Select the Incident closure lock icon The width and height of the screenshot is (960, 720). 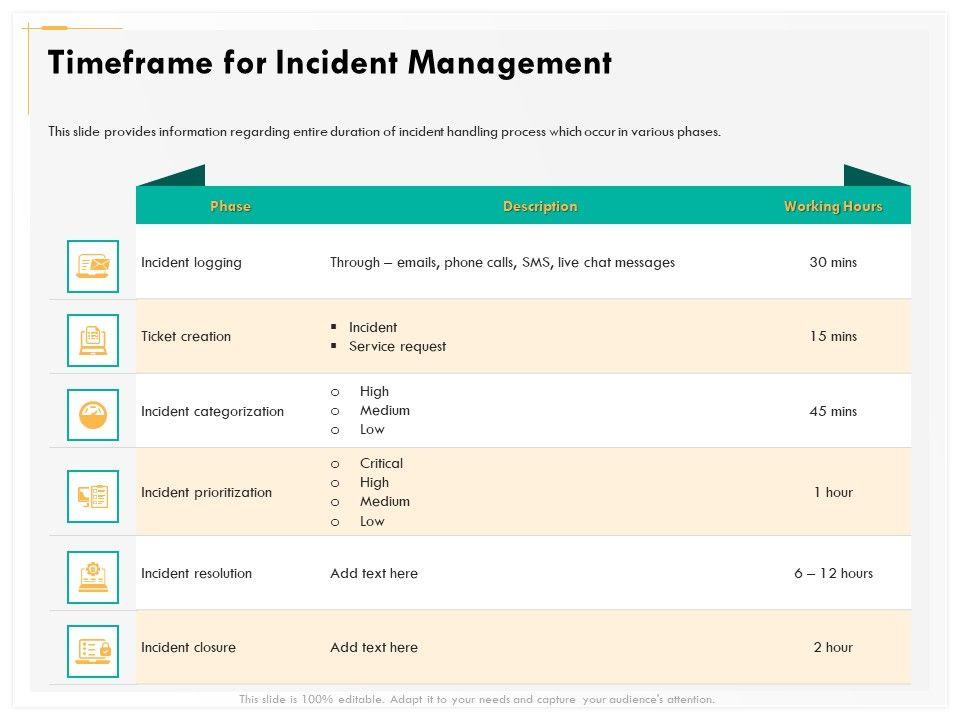coord(93,651)
